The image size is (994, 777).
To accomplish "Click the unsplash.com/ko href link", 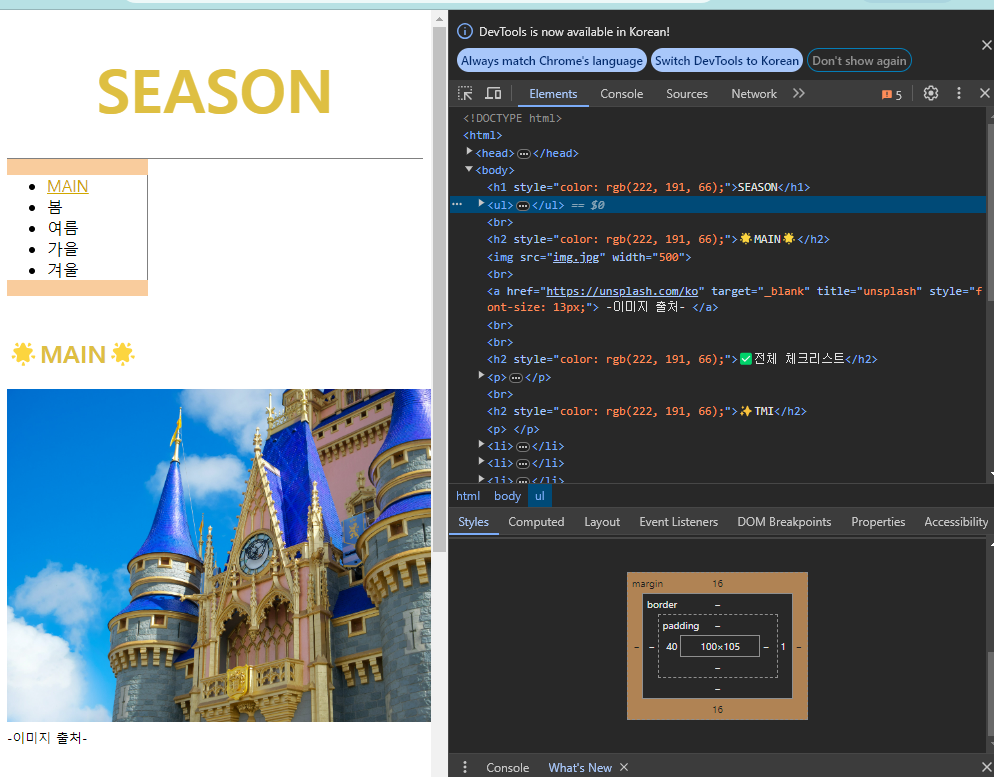I will point(622,292).
